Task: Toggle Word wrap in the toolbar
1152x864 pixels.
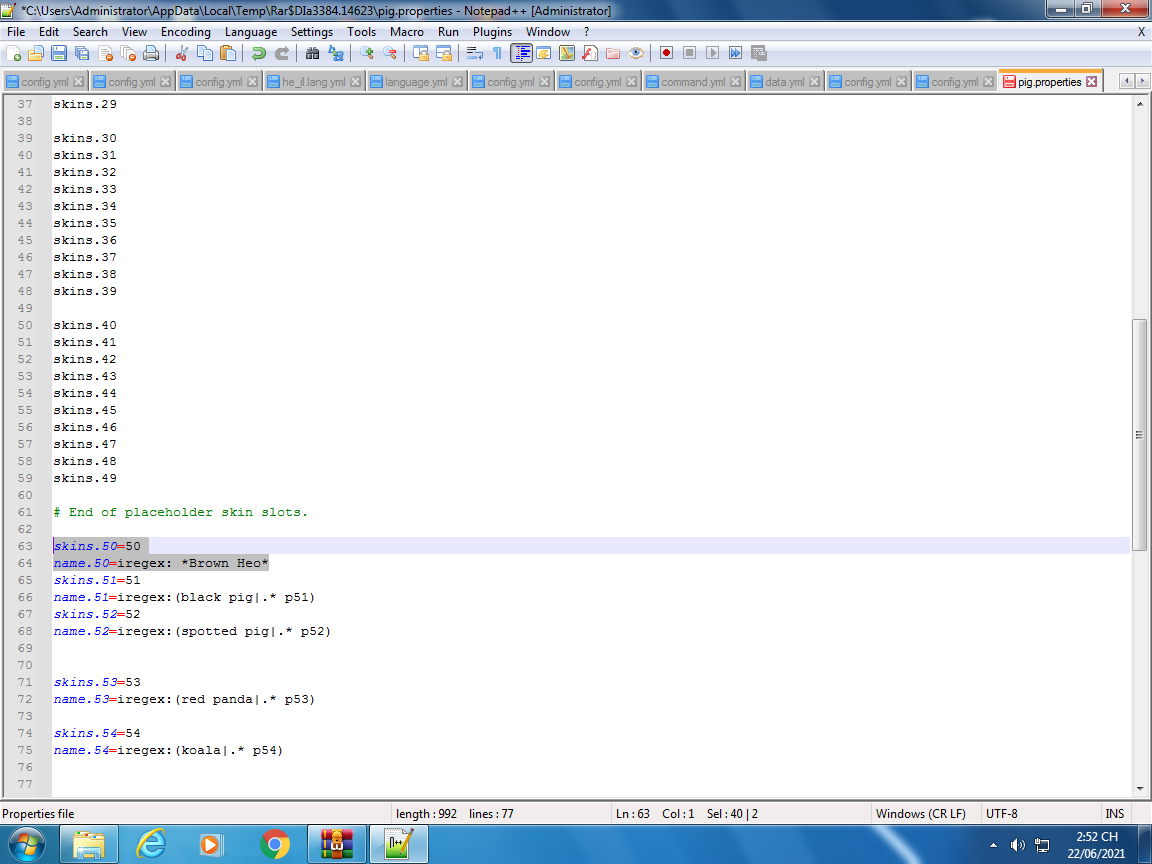Action: [x=474, y=53]
